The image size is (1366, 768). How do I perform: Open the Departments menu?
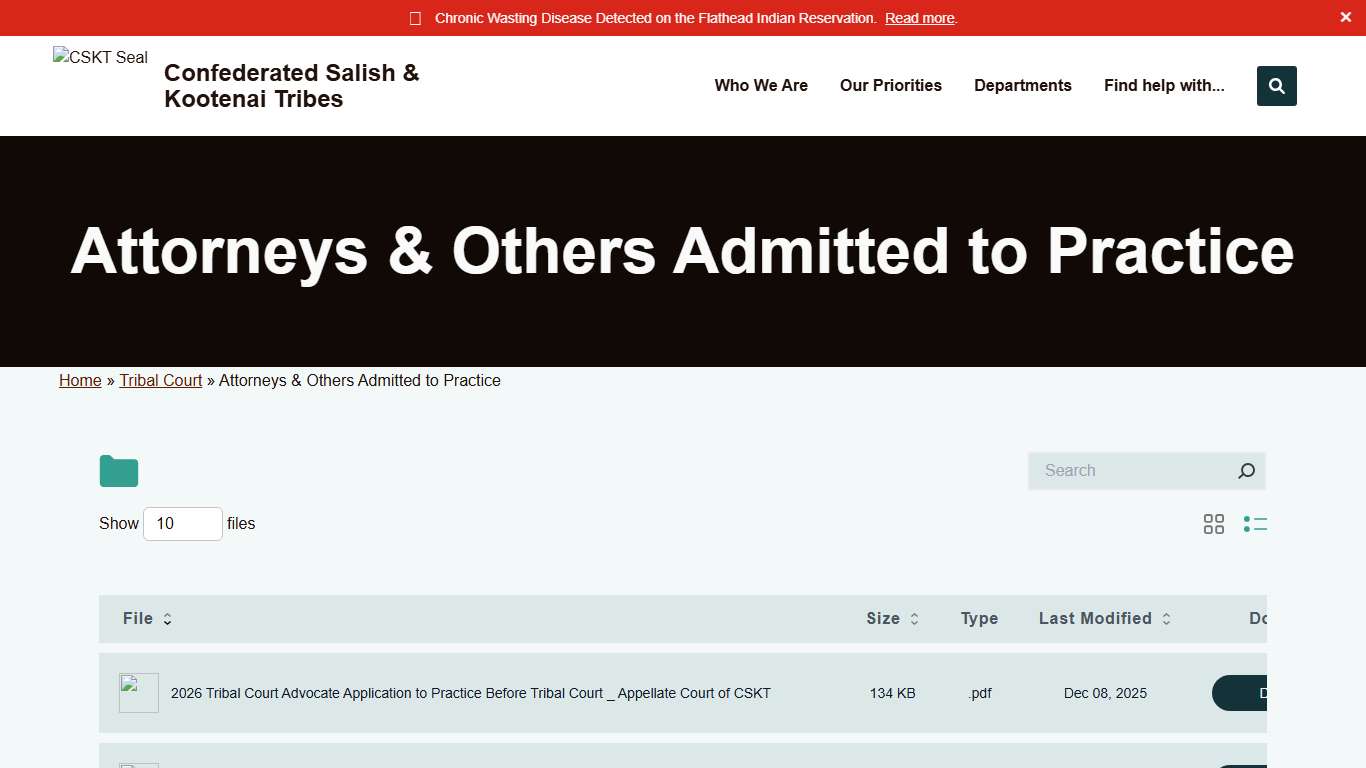(x=1022, y=86)
